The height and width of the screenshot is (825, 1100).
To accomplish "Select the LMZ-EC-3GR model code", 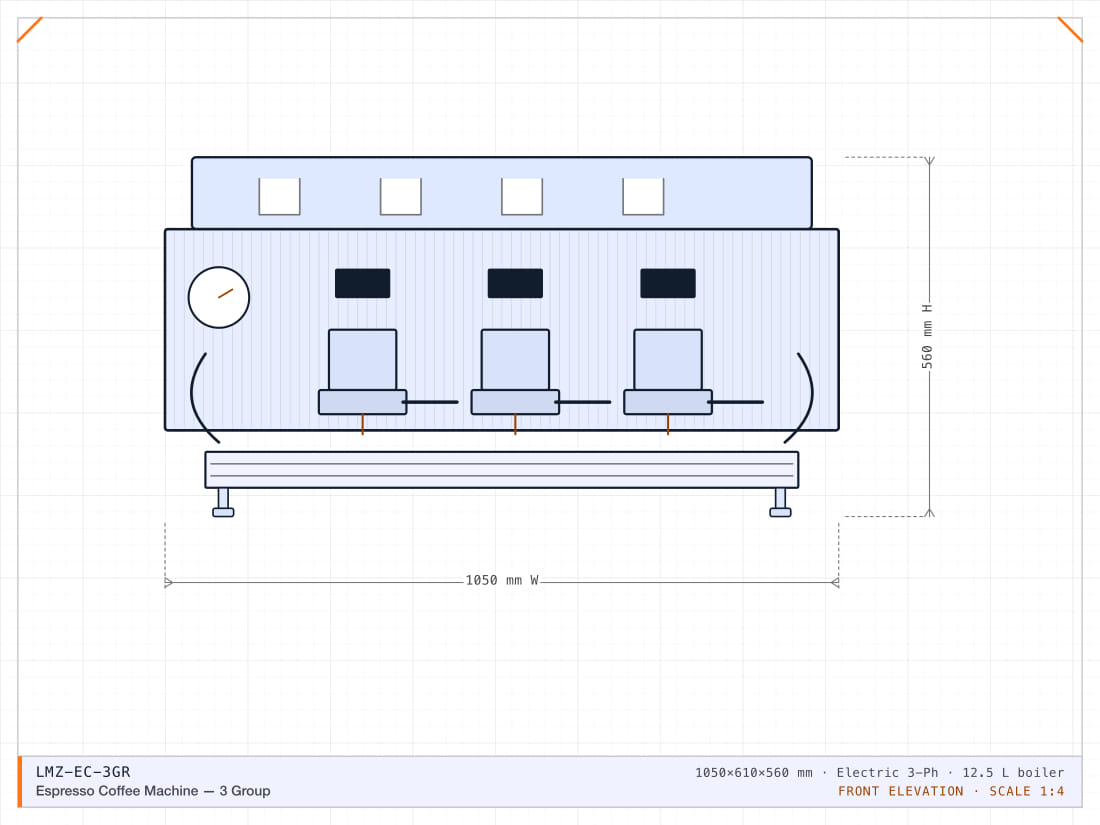I will point(83,772).
